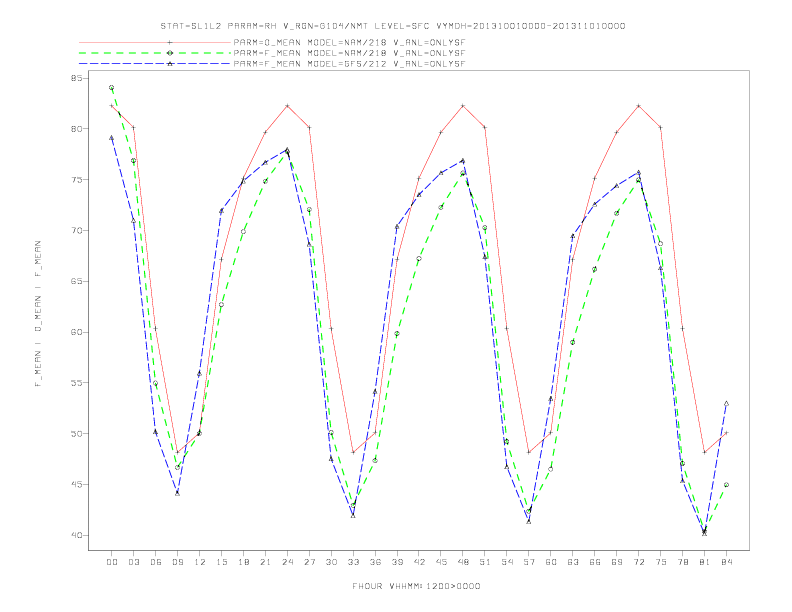Click the forecast hour tick 84
Screen dimensions: 792x612
[726, 562]
